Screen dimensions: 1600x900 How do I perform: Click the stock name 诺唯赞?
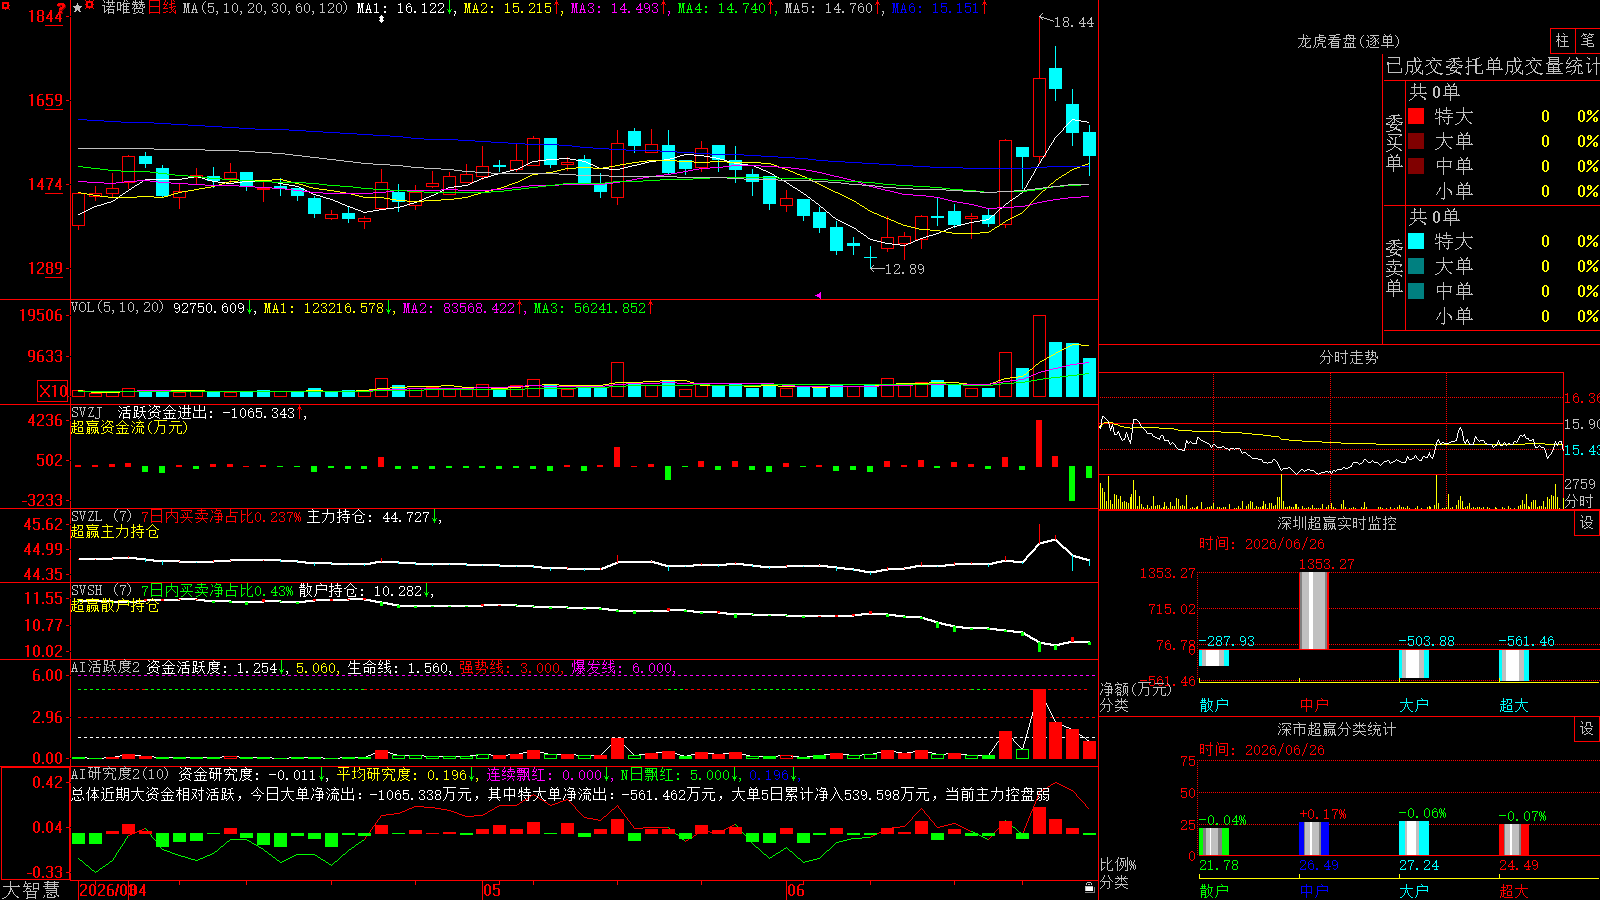[123, 8]
